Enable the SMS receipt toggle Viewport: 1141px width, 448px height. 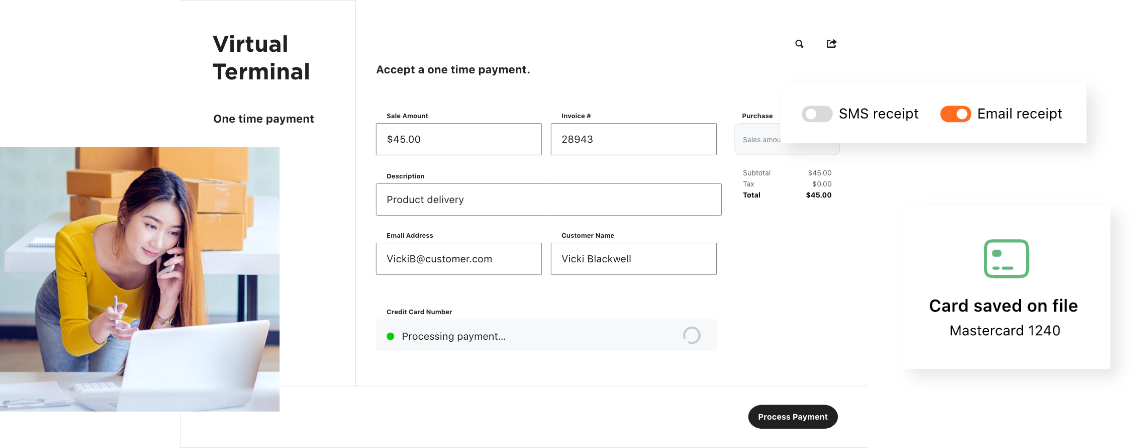[817, 114]
